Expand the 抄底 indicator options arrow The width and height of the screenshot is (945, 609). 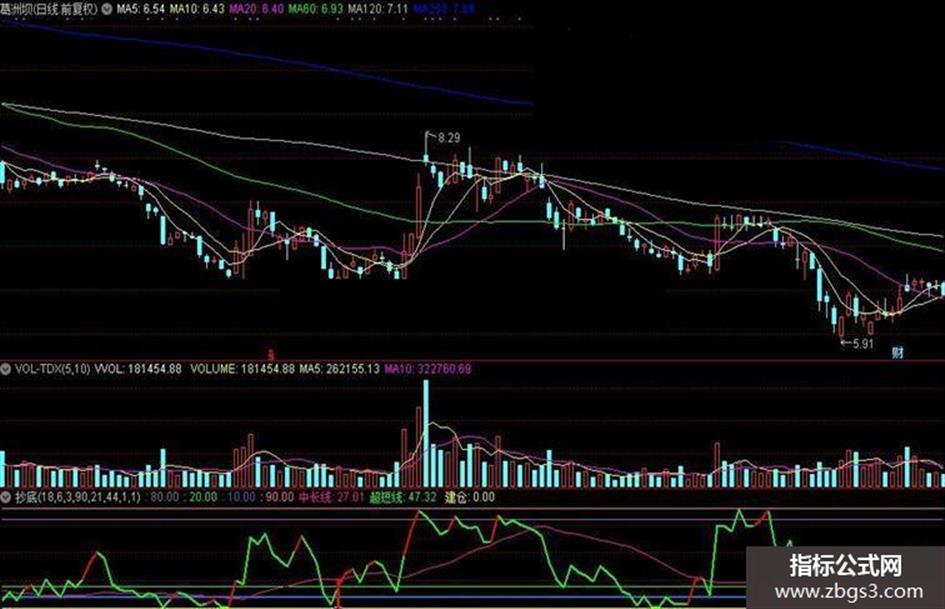pos(5,497)
